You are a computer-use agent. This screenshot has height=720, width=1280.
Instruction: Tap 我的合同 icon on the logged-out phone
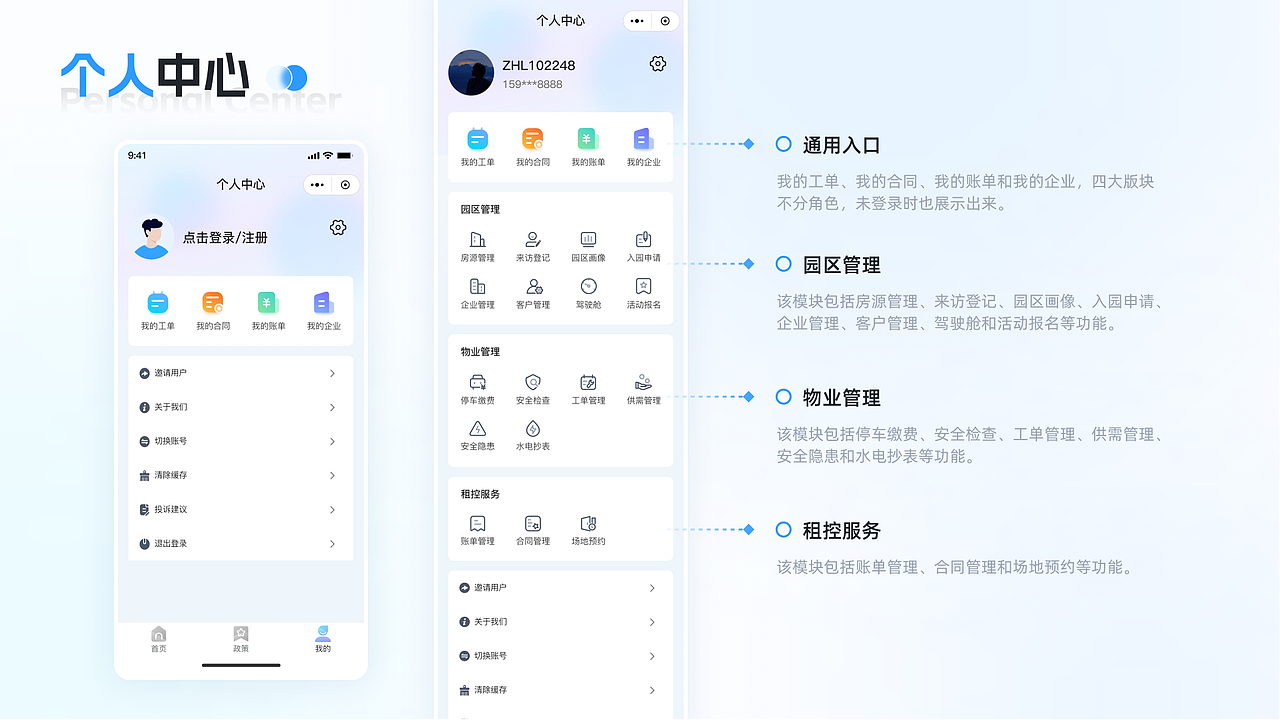[213, 303]
